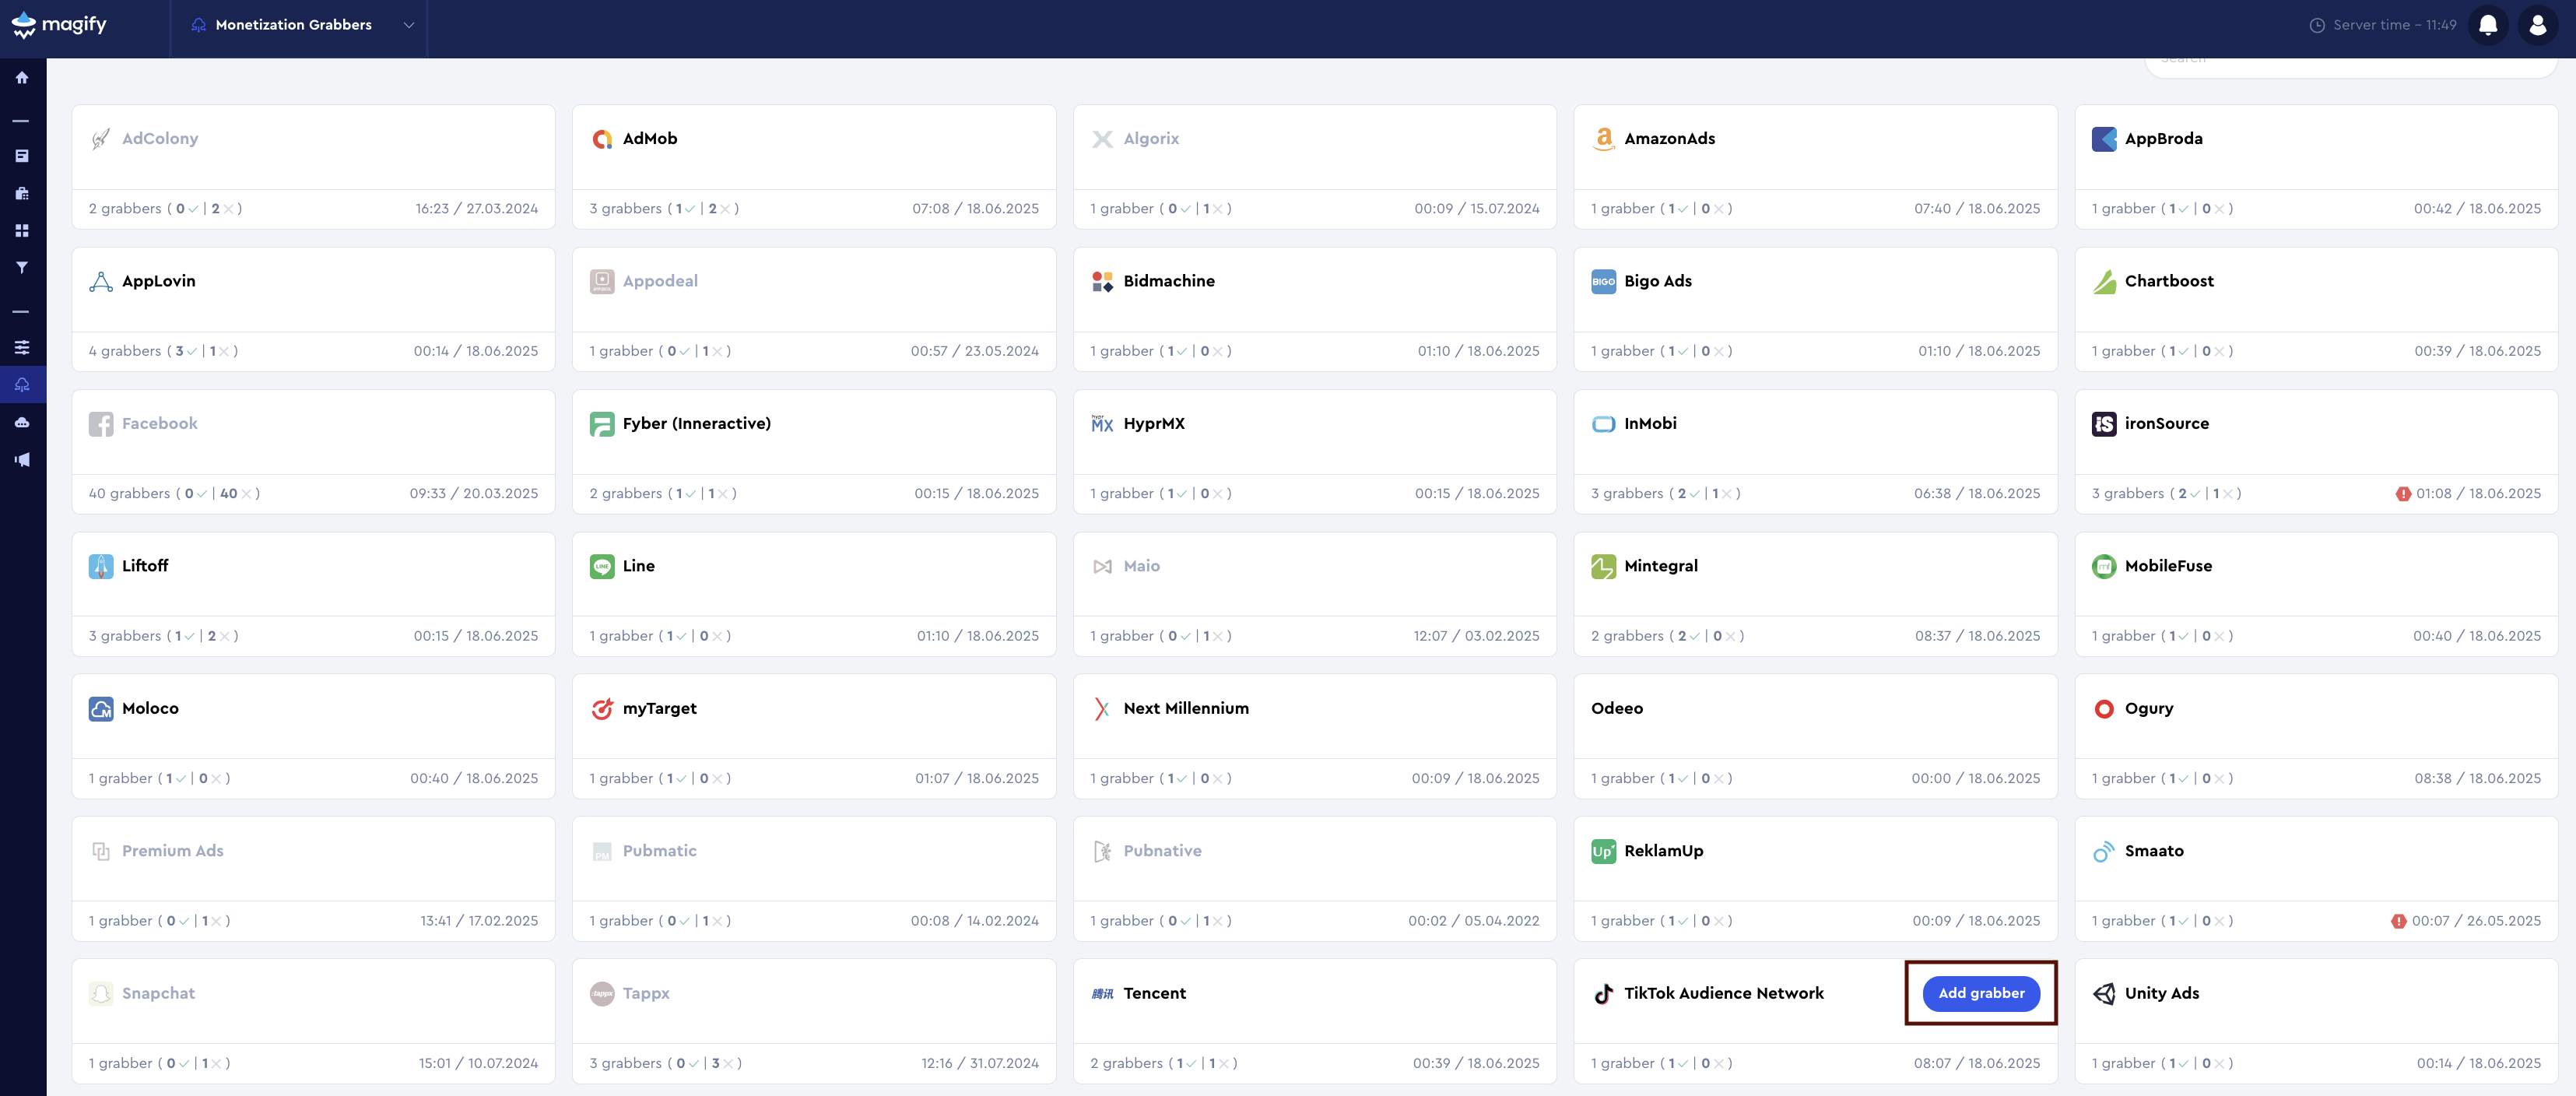Click the cloud sidebar icon below grabbers
The width and height of the screenshot is (2576, 1096).
22,423
